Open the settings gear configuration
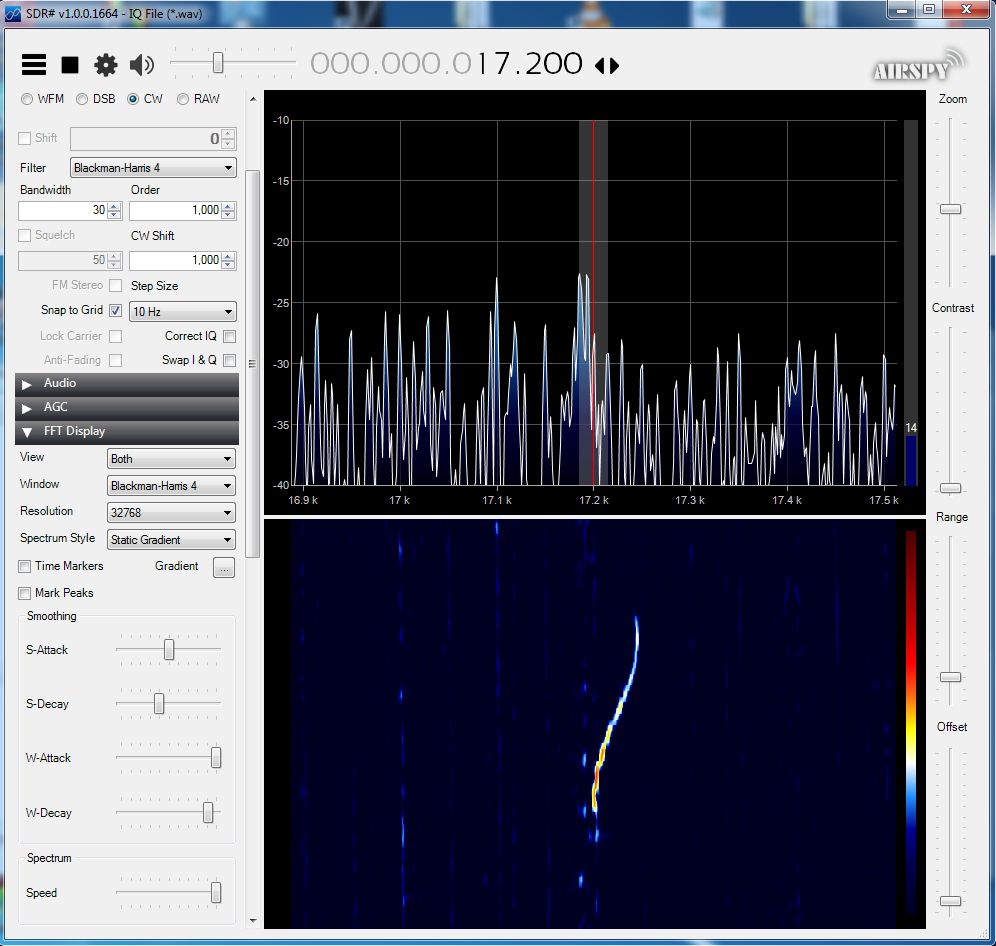The image size is (996, 946). (x=105, y=65)
